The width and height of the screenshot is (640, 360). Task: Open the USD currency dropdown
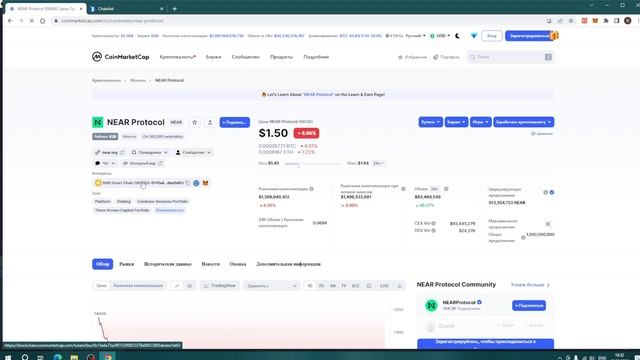point(440,36)
